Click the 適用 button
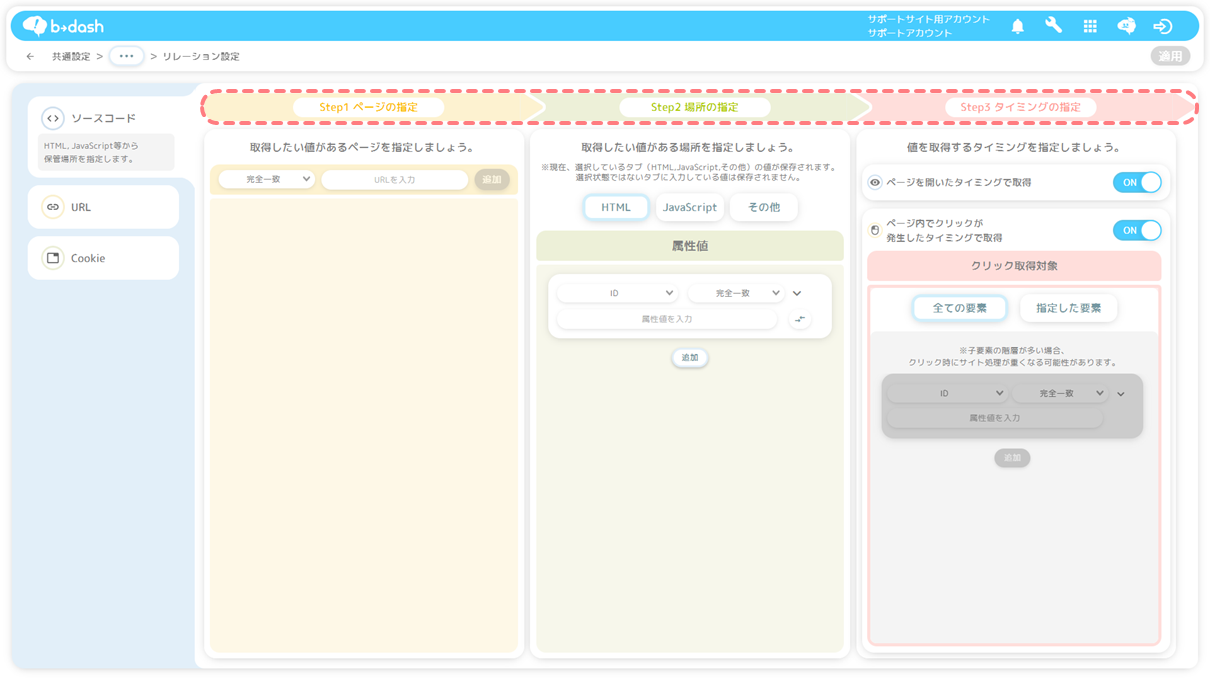This screenshot has height=680, width=1210. (x=1170, y=57)
